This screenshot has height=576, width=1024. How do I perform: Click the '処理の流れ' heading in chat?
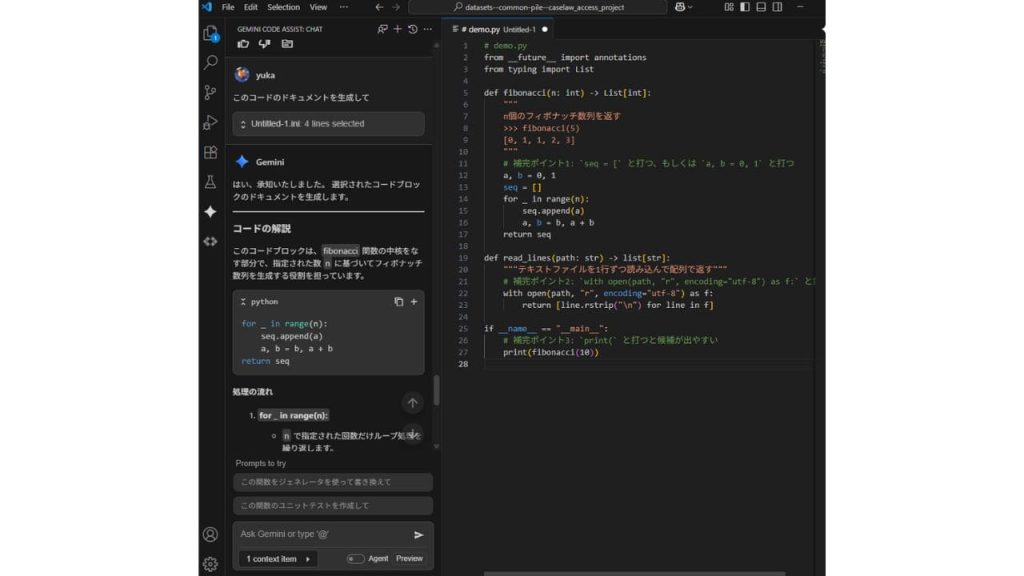click(253, 392)
